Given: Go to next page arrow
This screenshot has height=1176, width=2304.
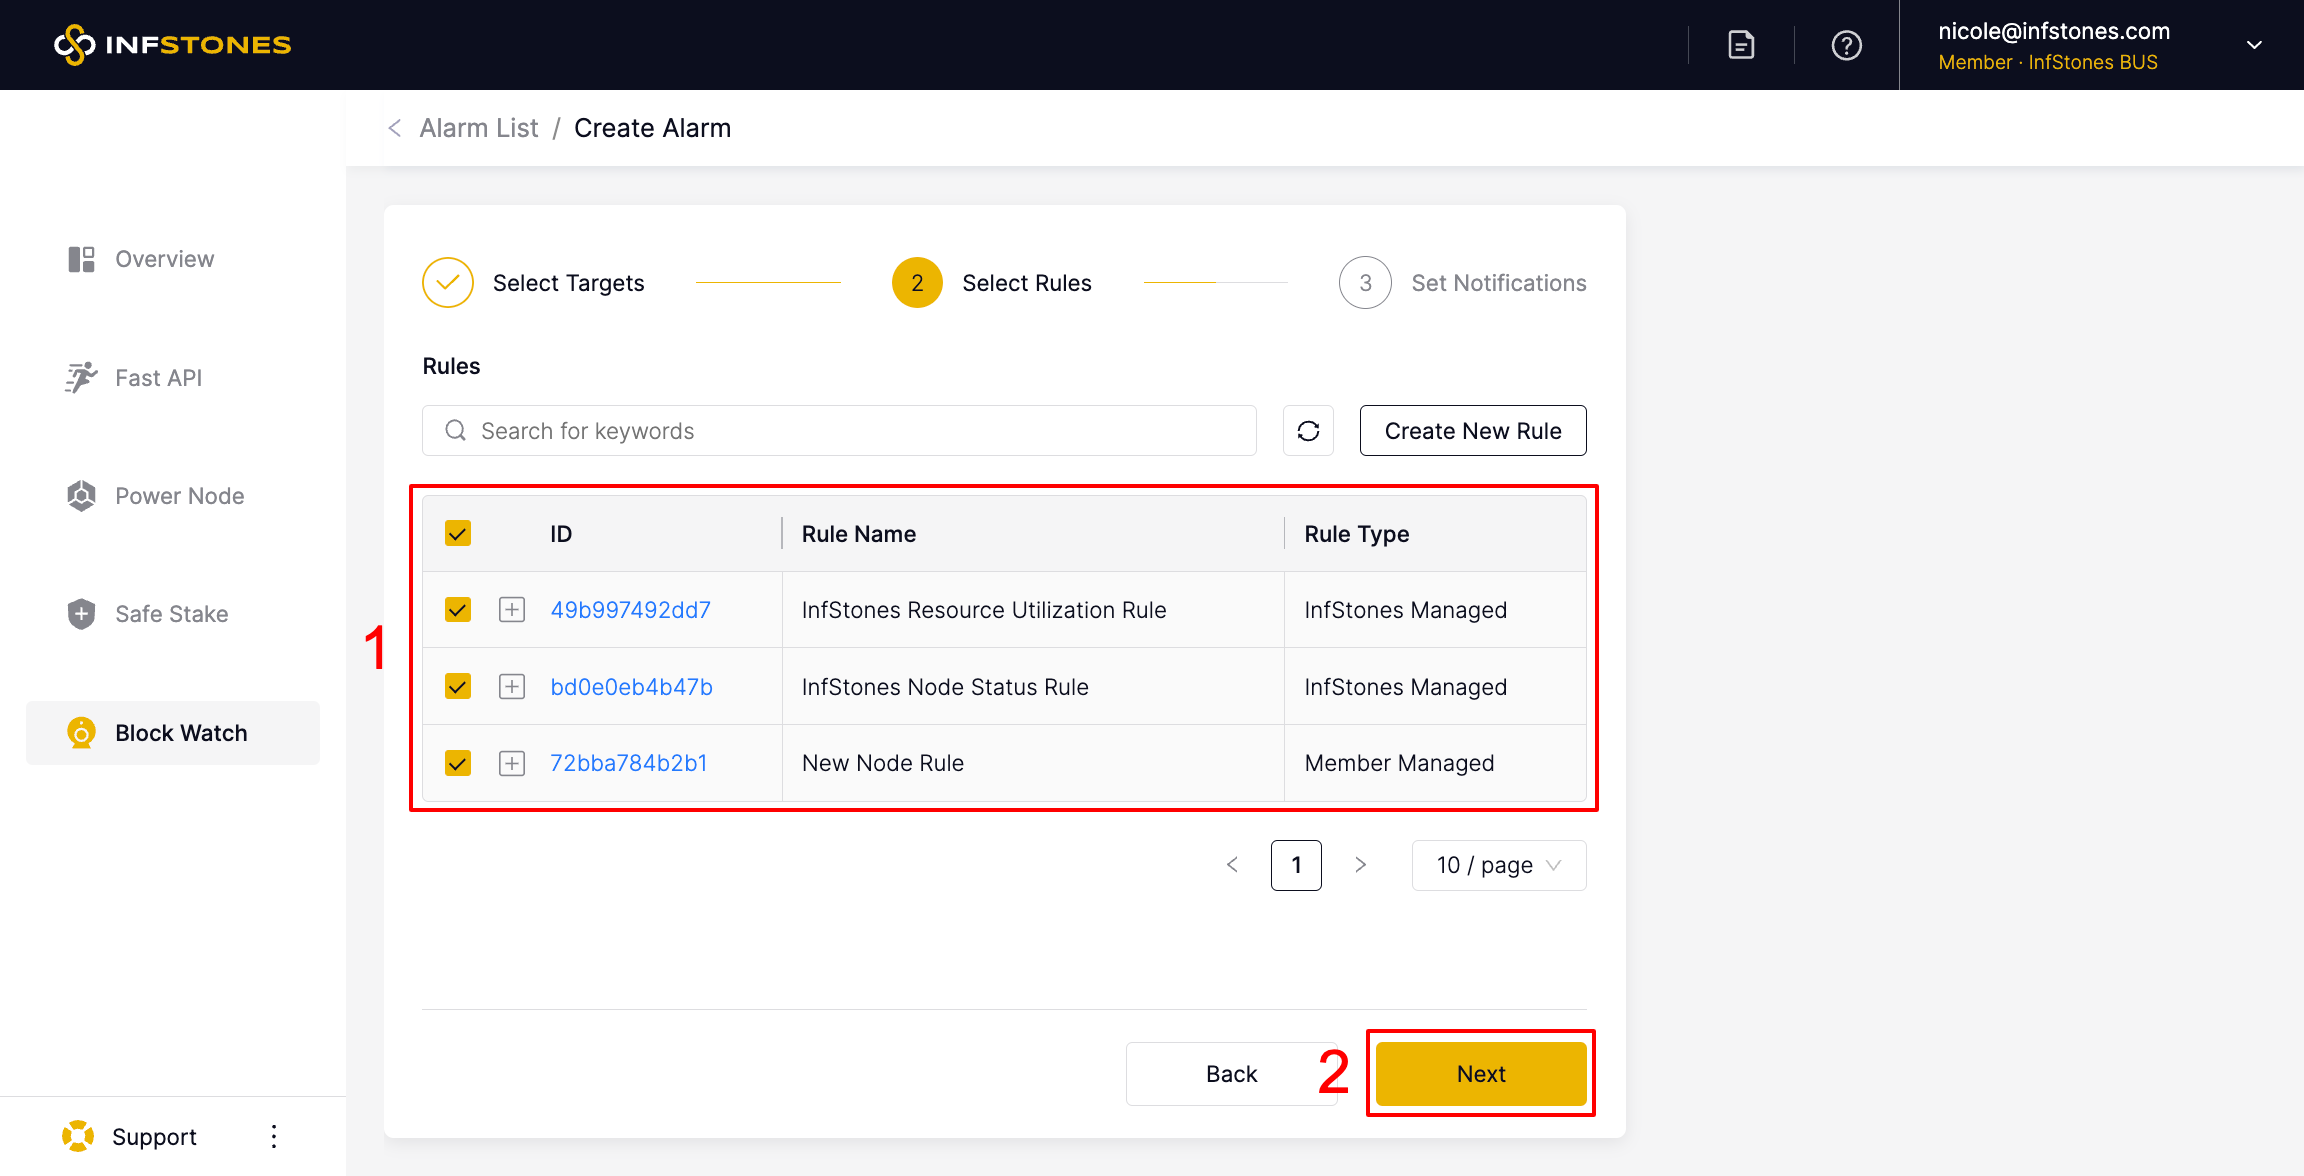Looking at the screenshot, I should (x=1360, y=865).
